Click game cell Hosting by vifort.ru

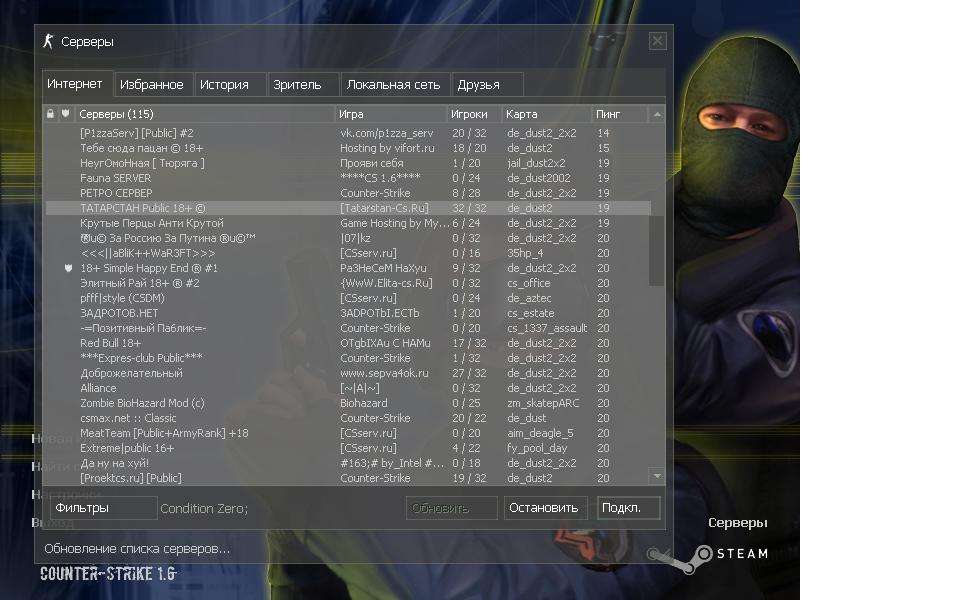tap(388, 148)
